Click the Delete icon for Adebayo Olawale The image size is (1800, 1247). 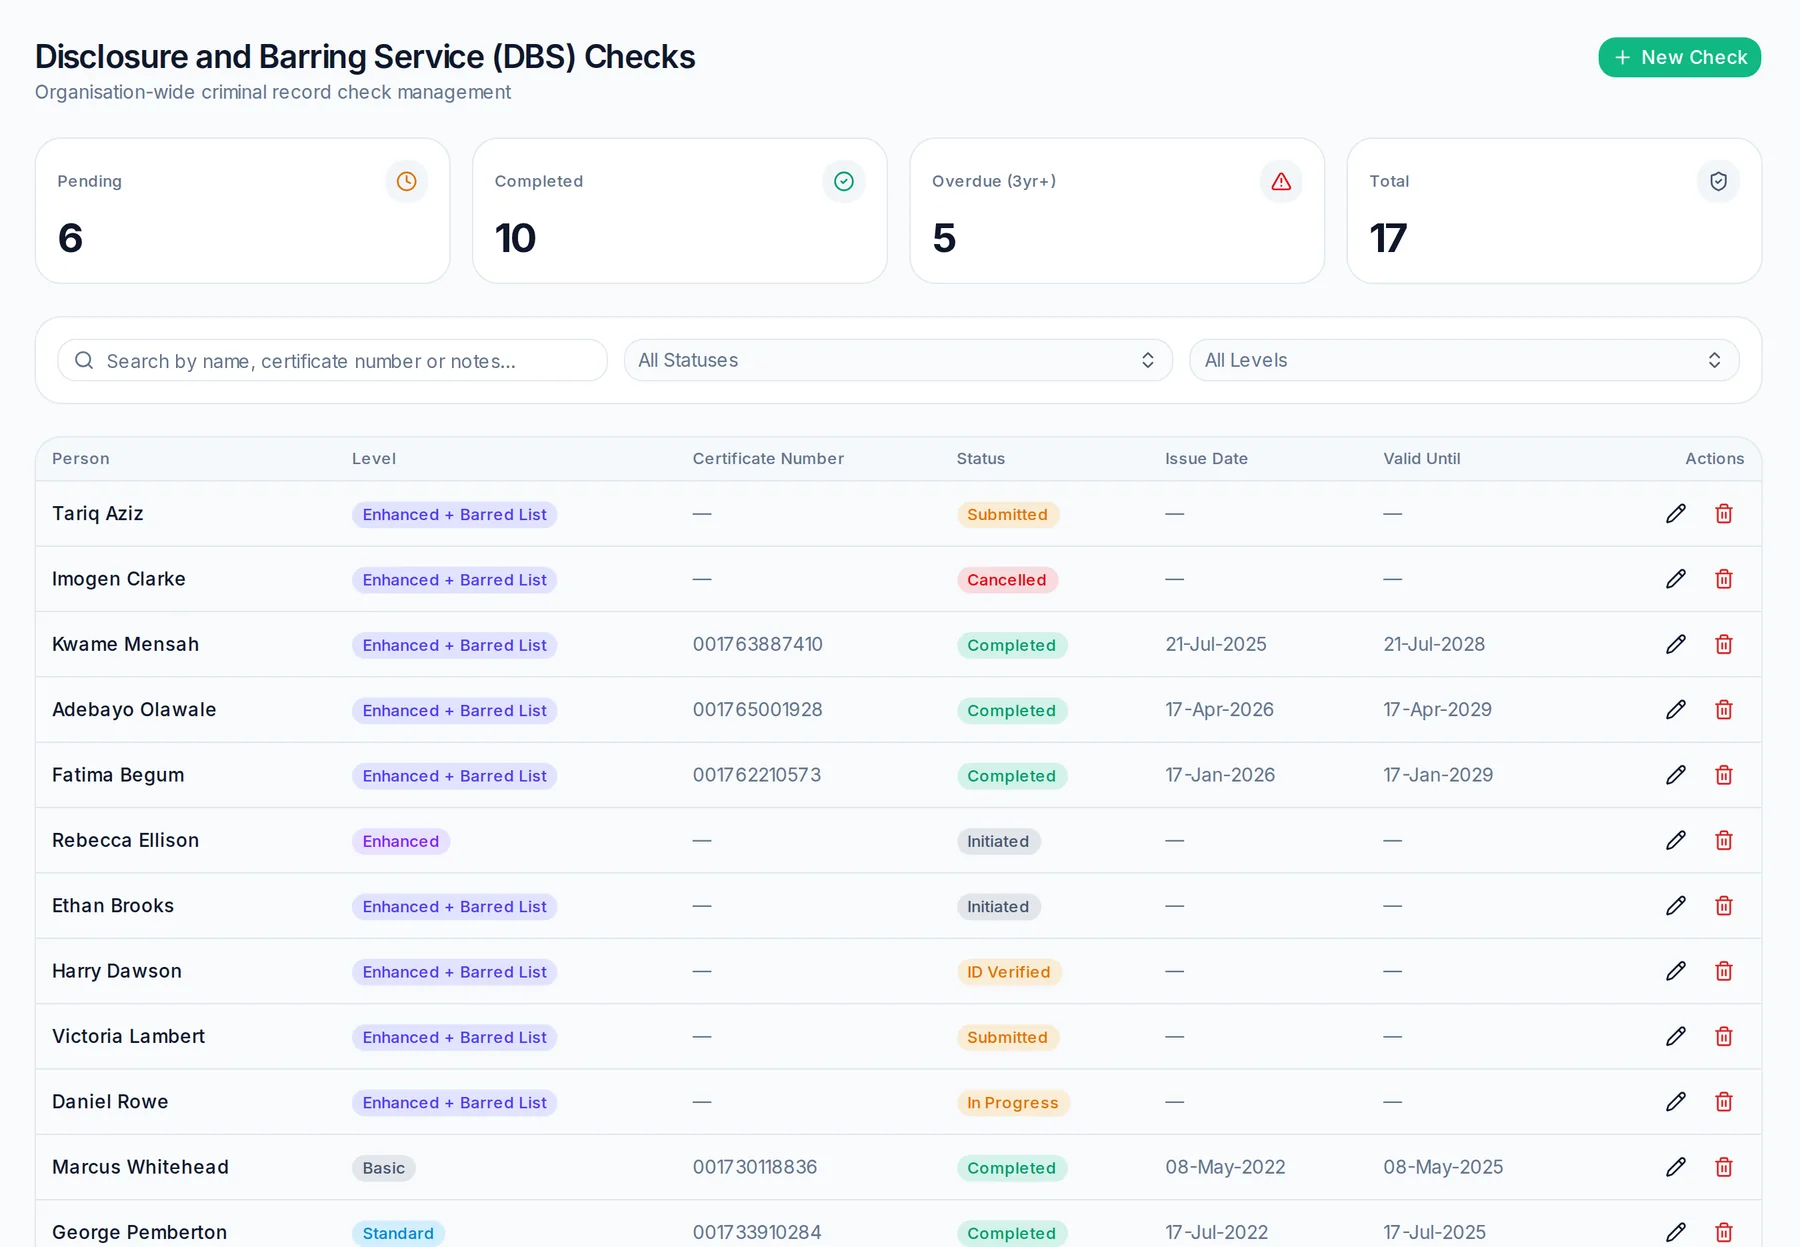pos(1724,709)
